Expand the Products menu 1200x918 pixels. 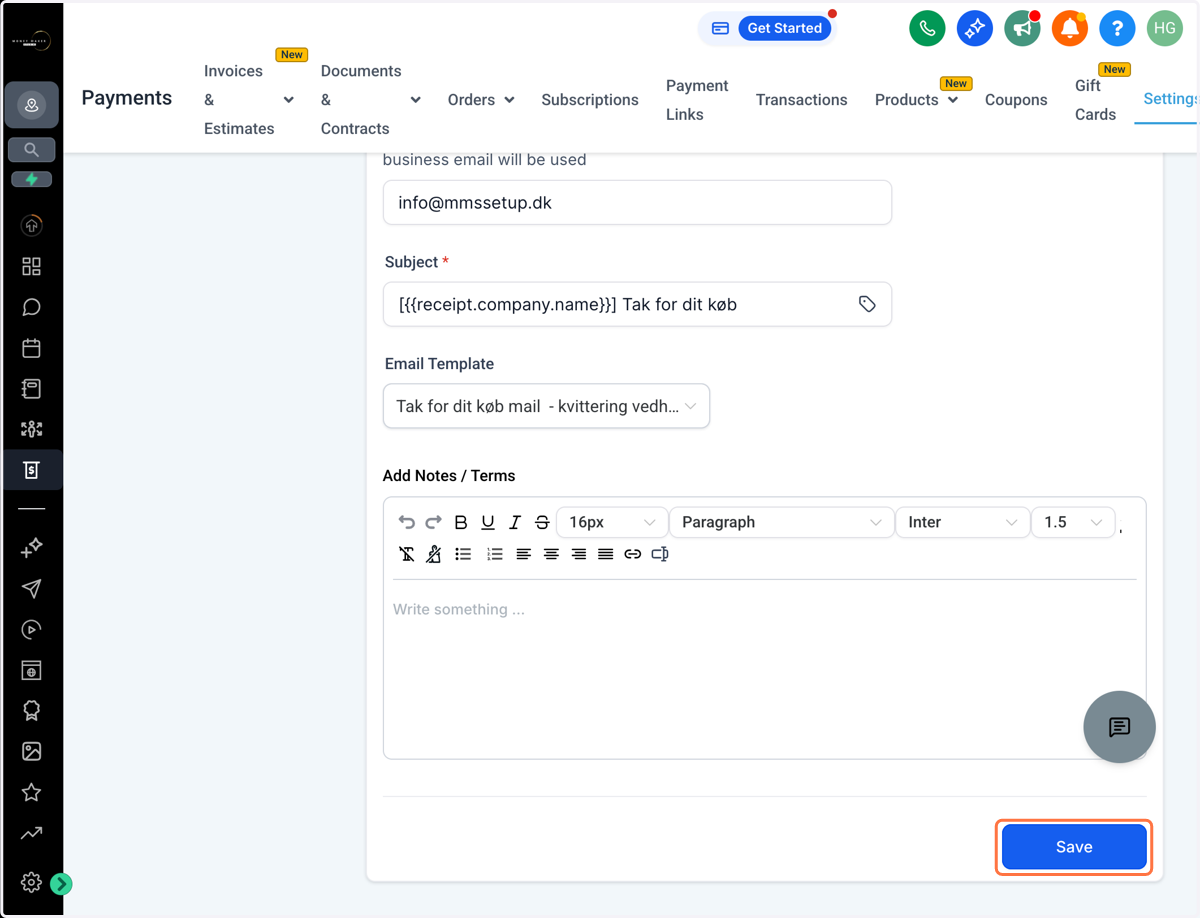click(916, 100)
